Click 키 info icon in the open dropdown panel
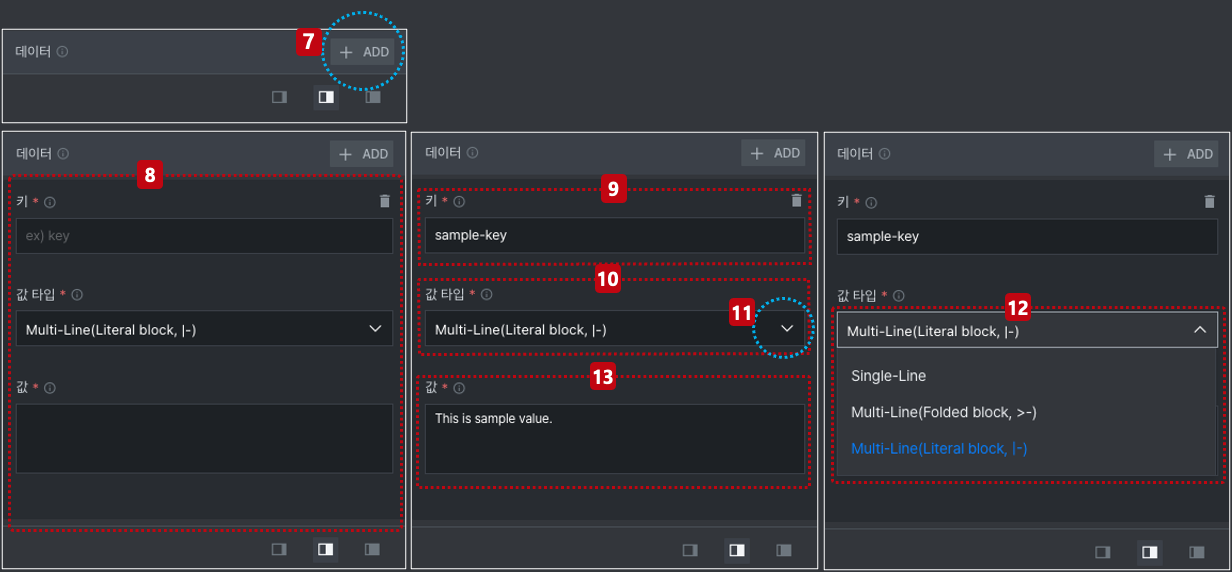The height and width of the screenshot is (572, 1232). point(871,202)
